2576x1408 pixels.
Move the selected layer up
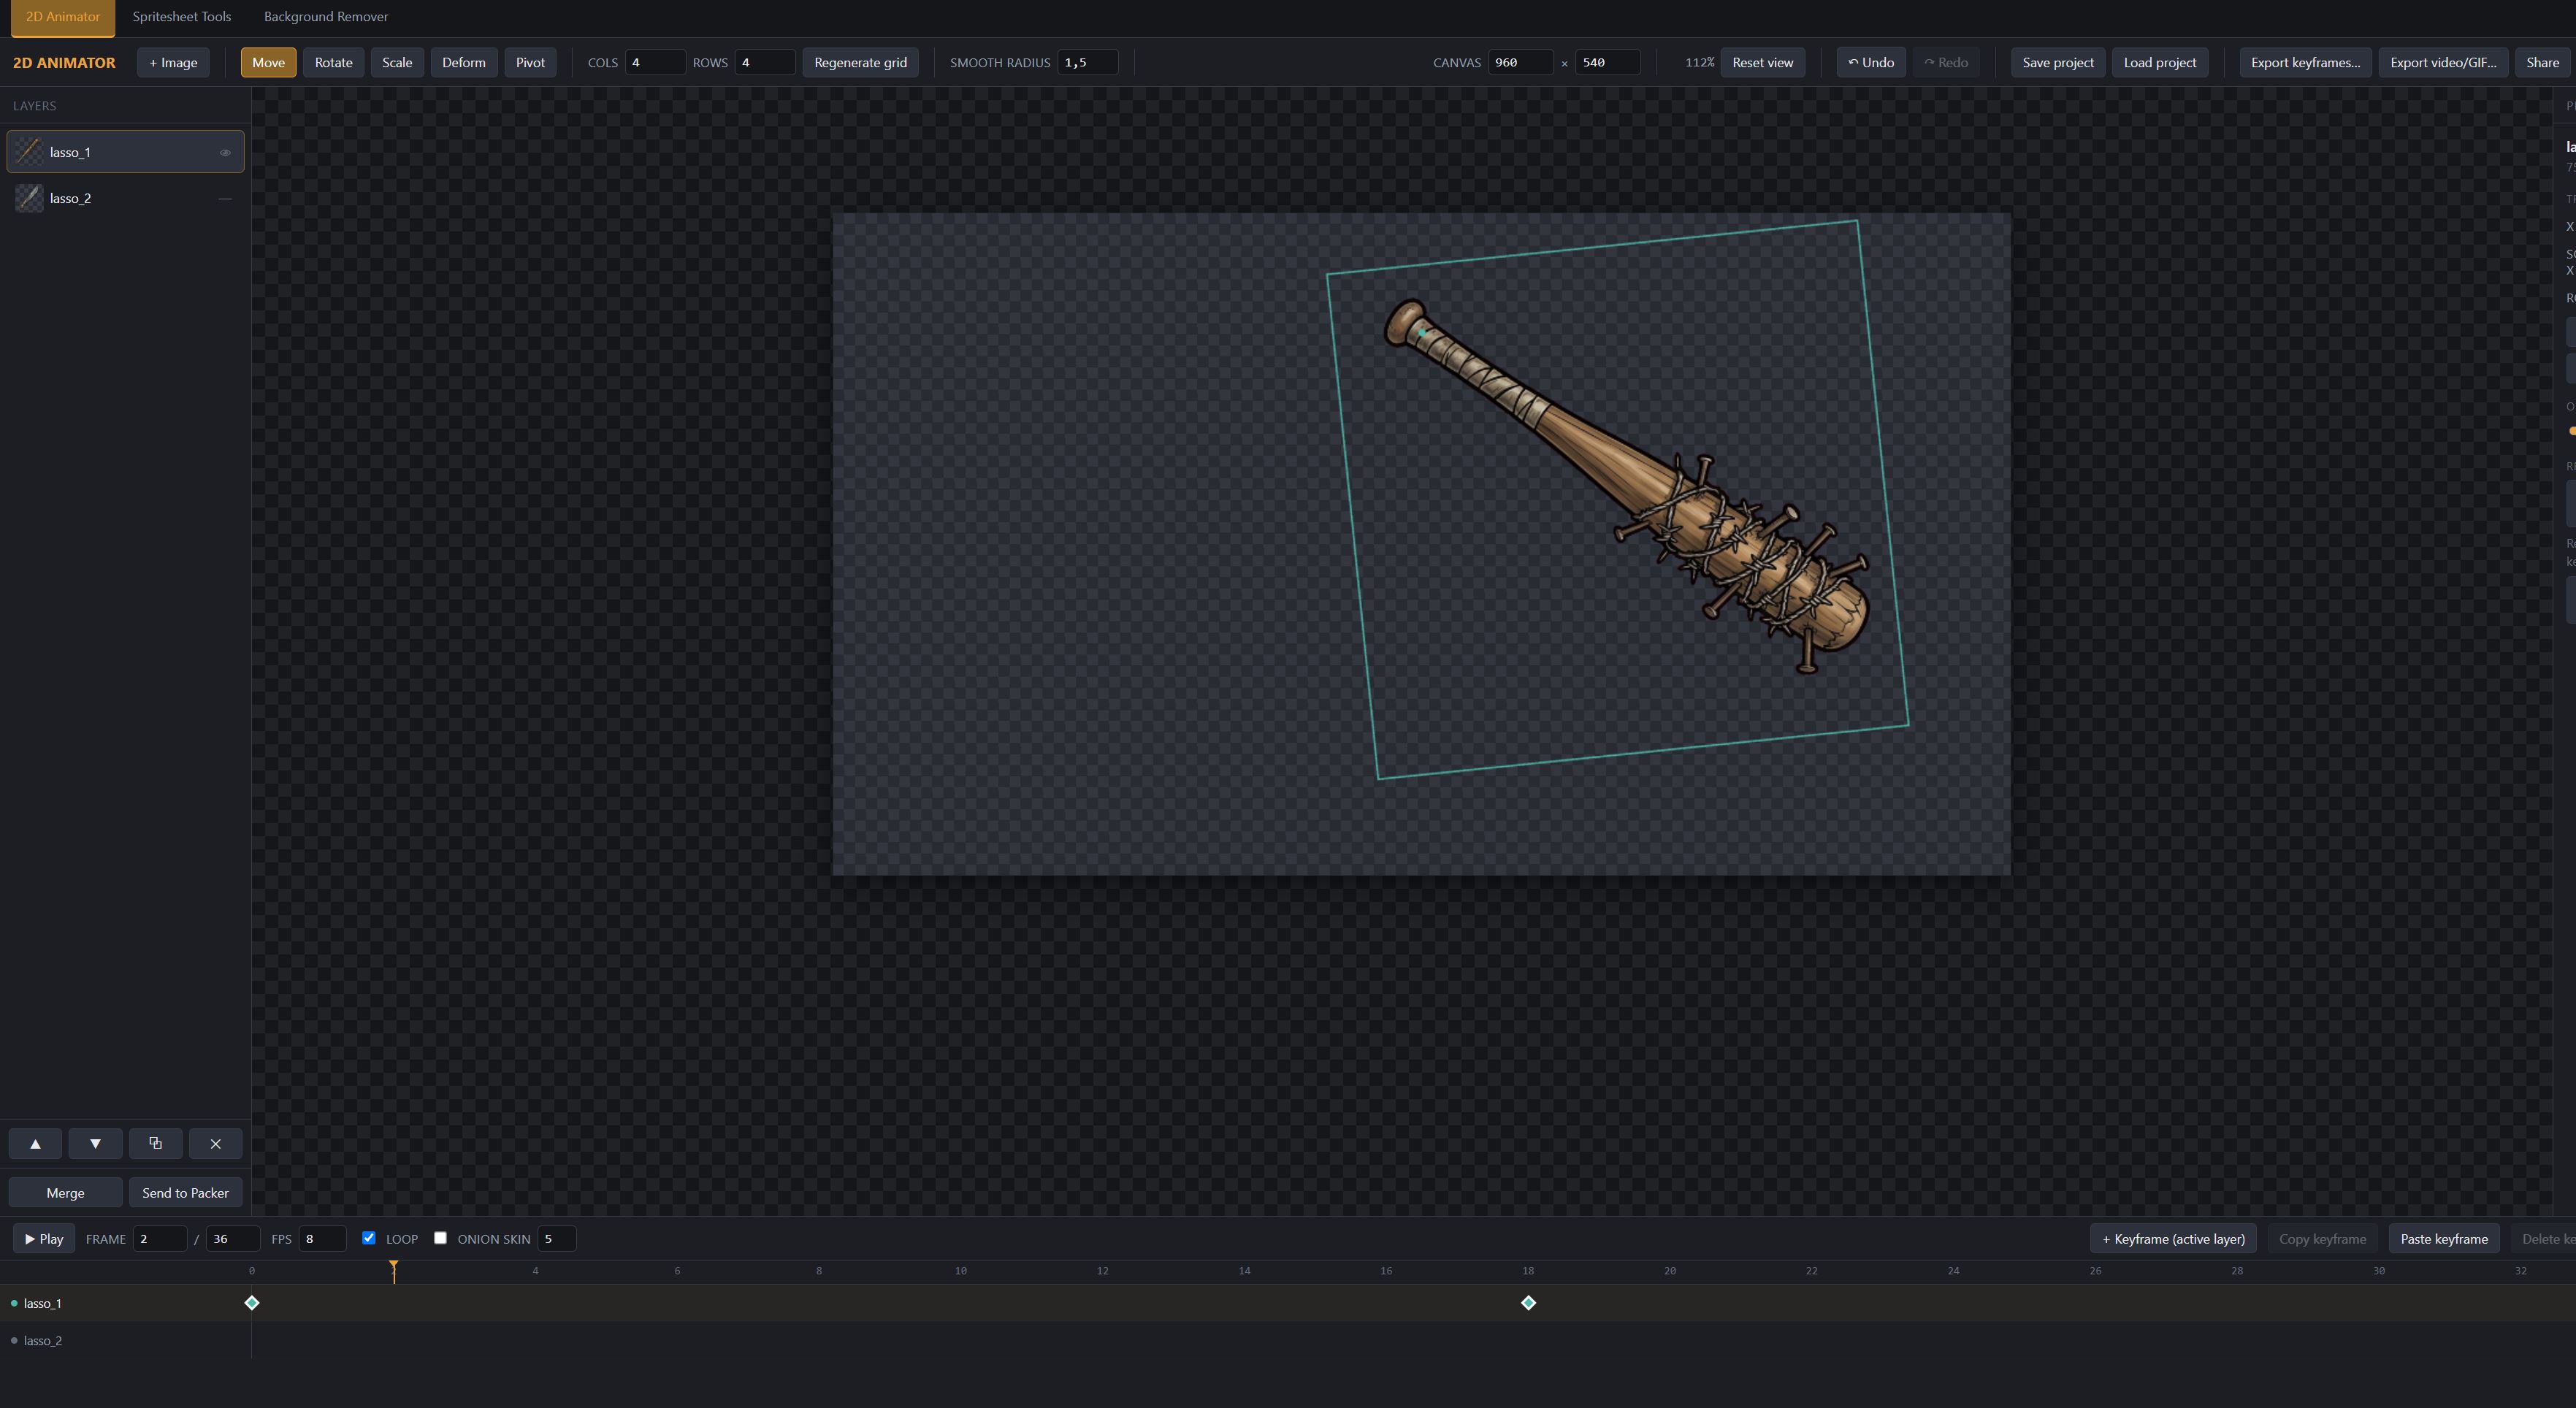pos(35,1143)
